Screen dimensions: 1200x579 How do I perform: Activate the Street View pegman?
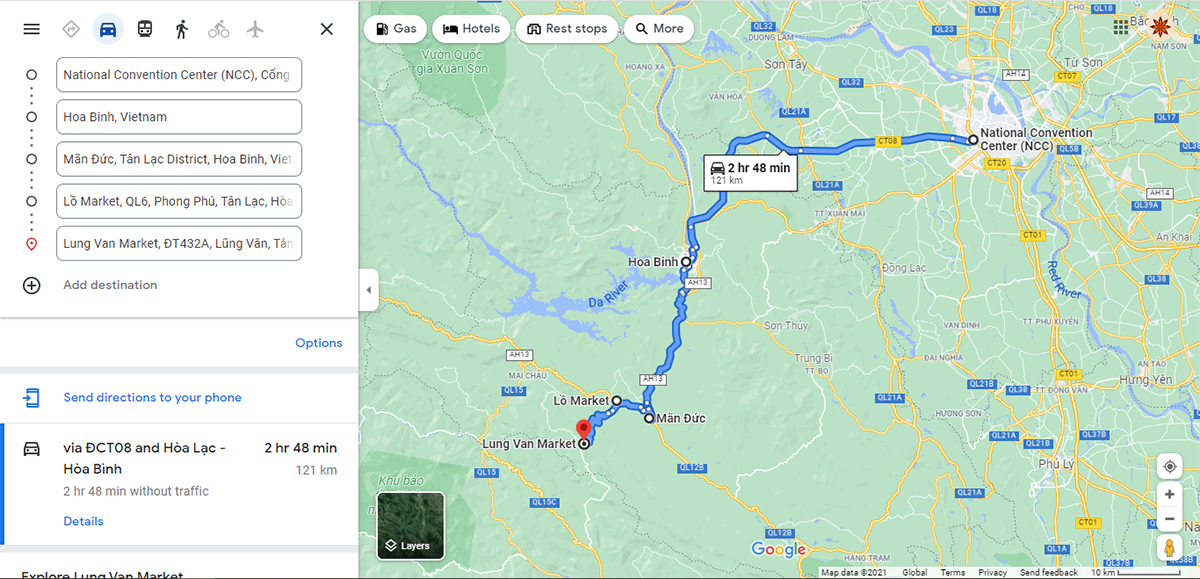(1169, 548)
